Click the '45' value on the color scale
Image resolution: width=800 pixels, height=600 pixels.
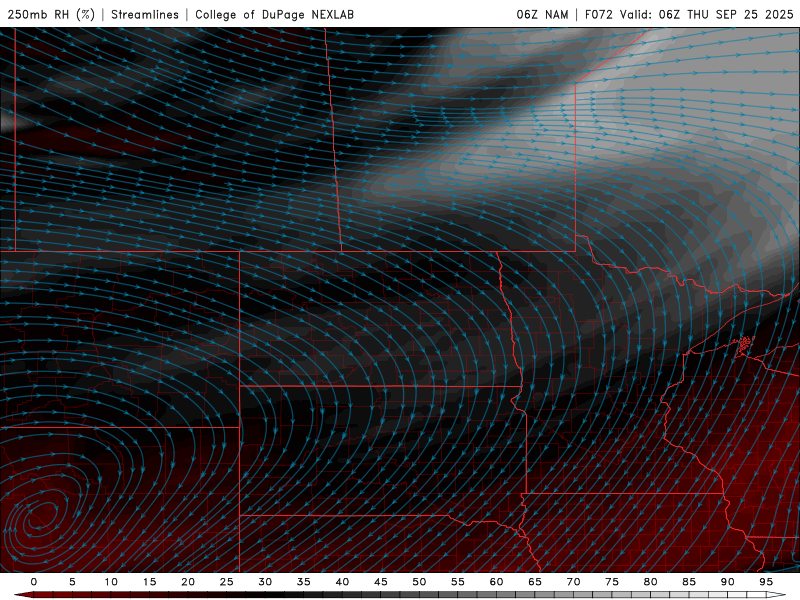[x=381, y=582]
